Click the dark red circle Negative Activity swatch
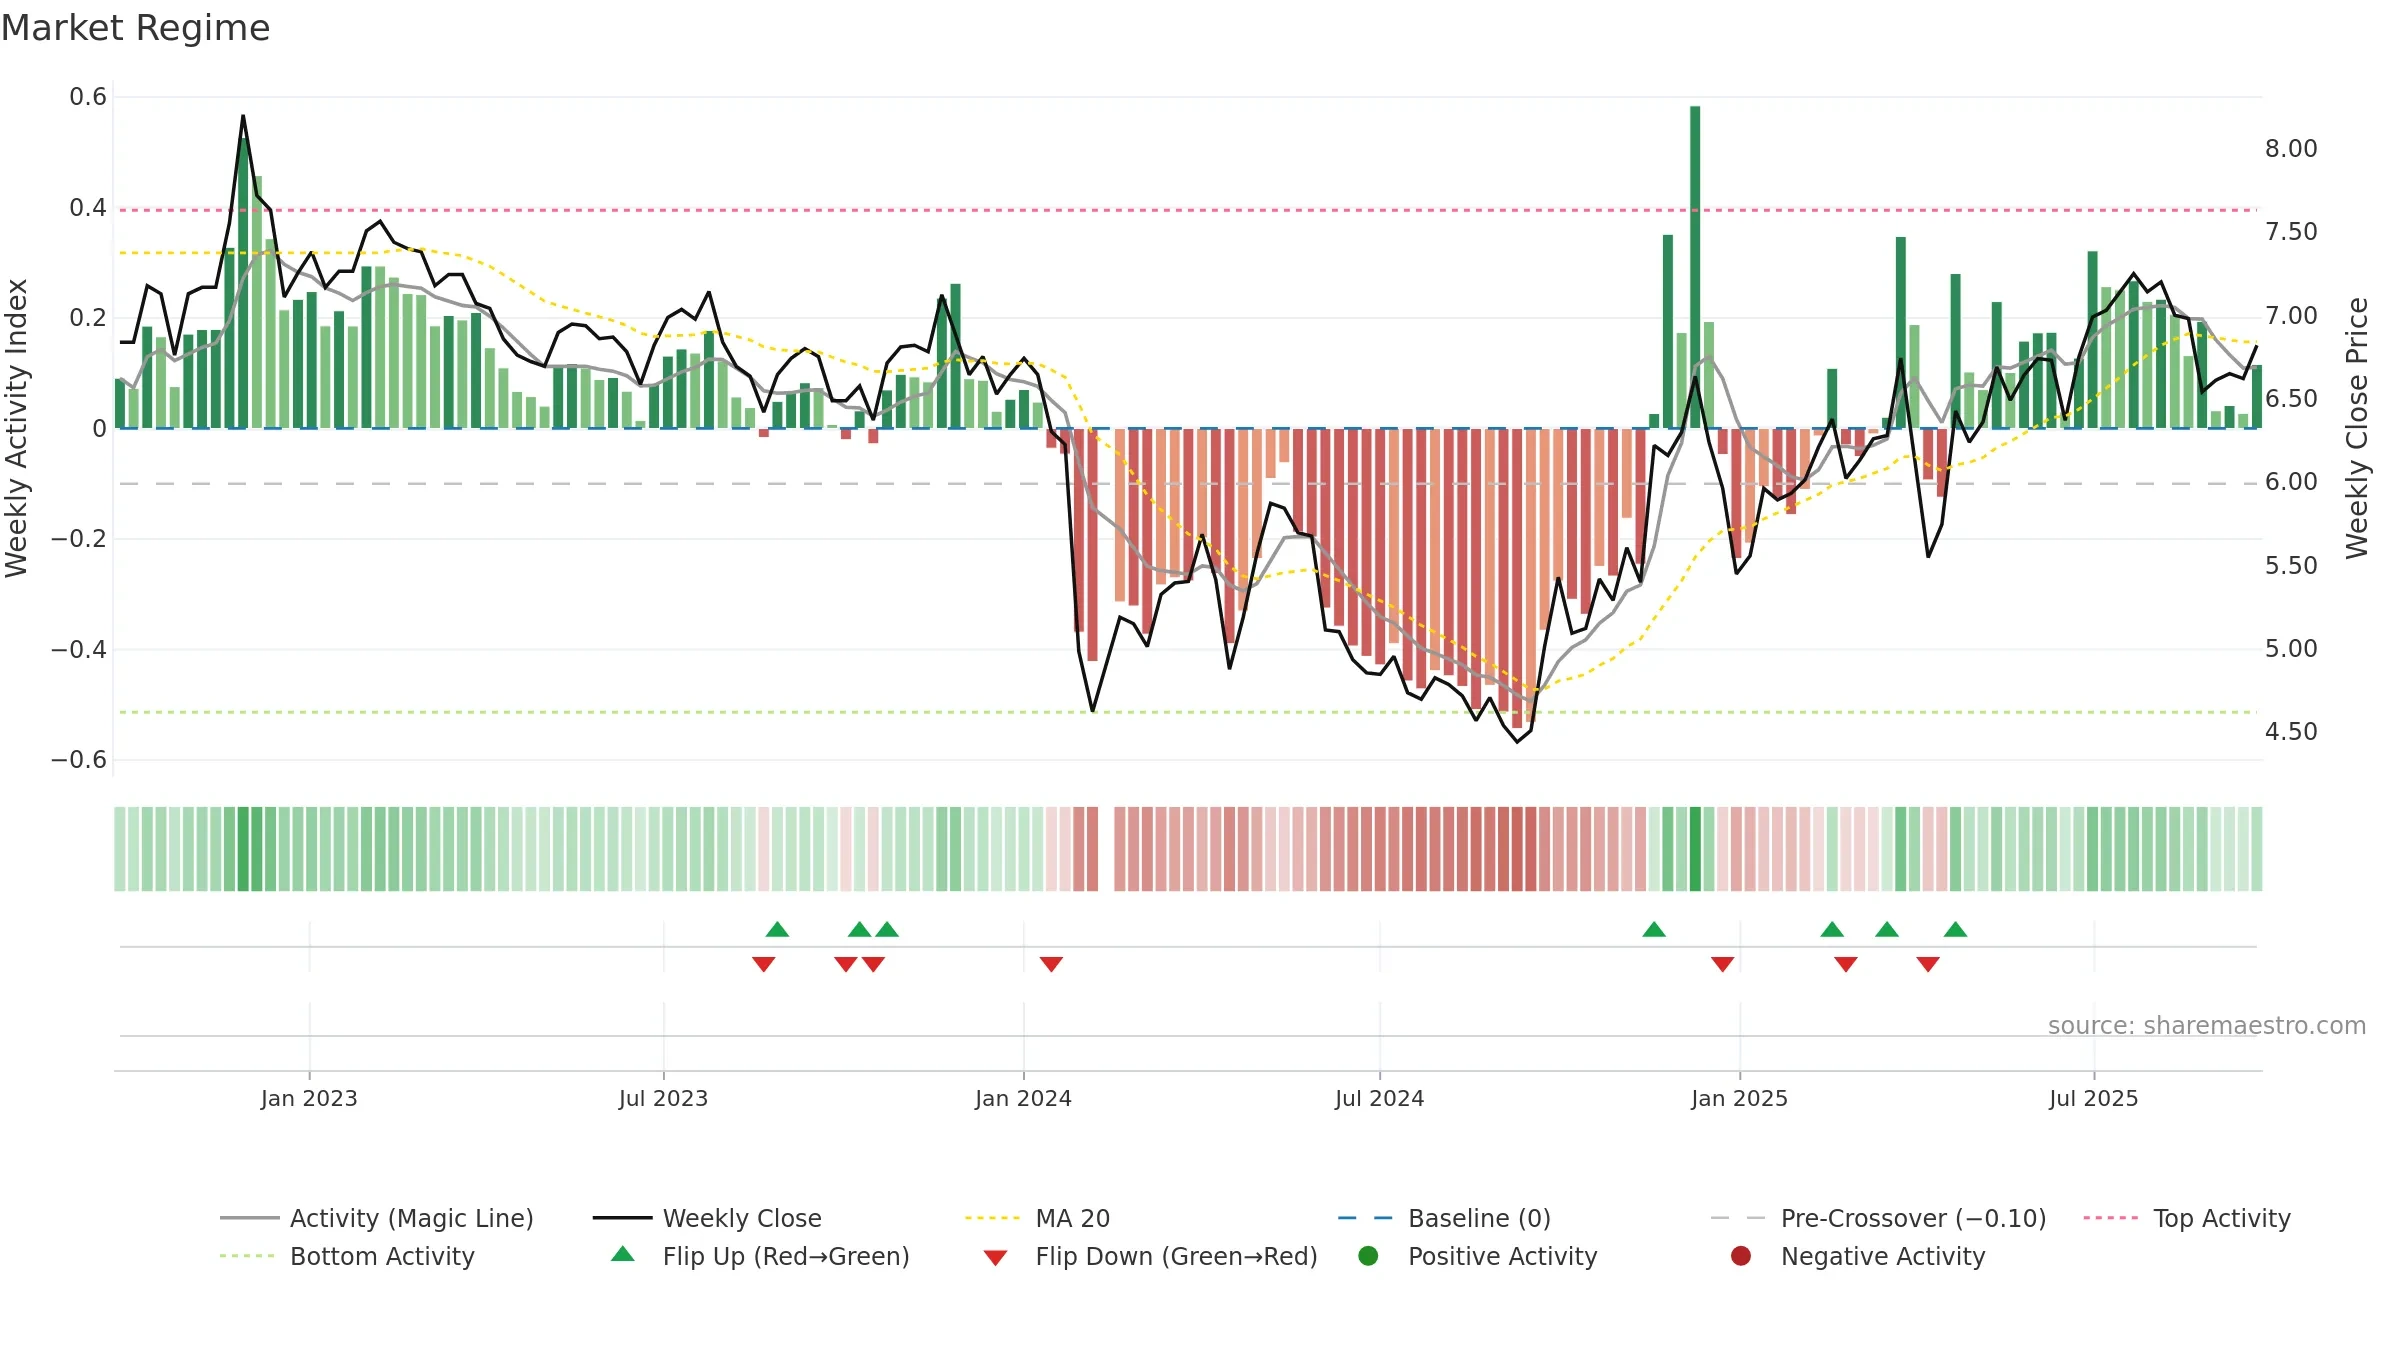2400x1350 pixels. 1741,1256
